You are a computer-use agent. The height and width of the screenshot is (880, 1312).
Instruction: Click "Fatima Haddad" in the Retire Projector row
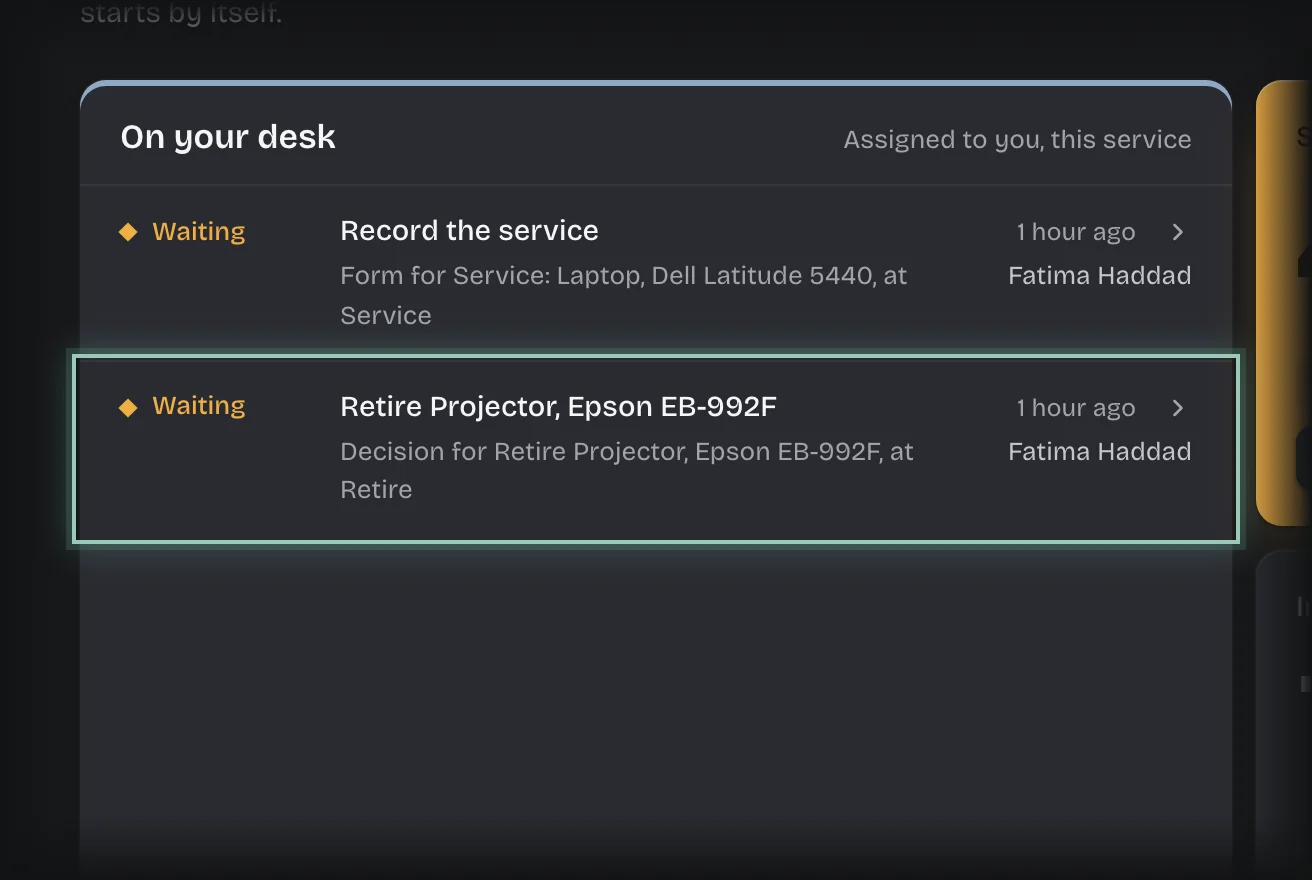pyautogui.click(x=1099, y=452)
